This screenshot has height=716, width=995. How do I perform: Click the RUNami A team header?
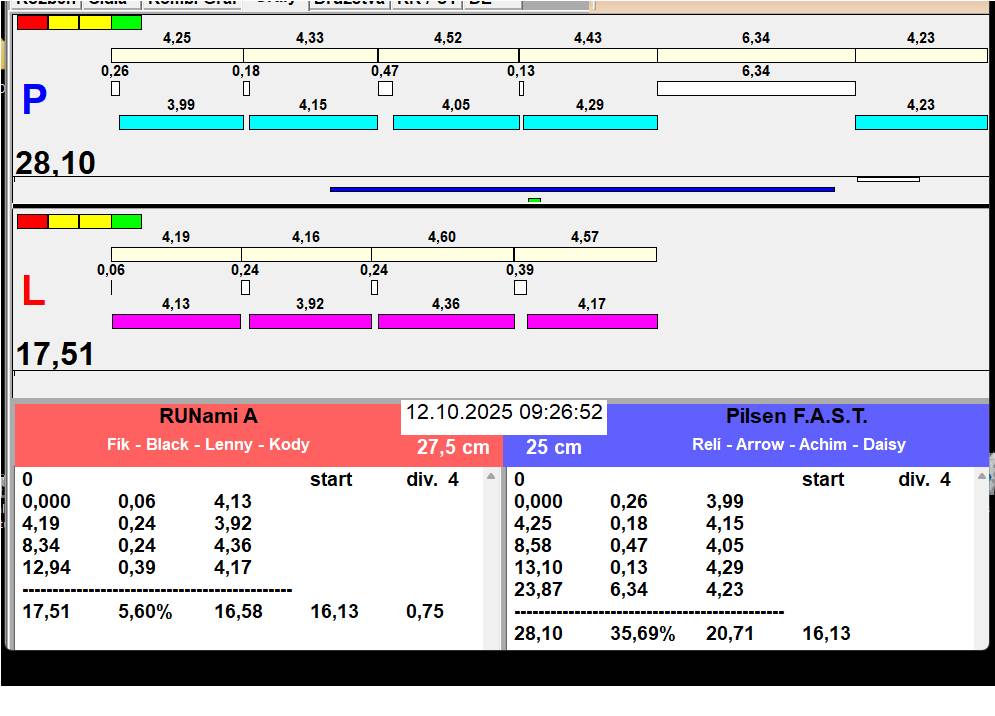pyautogui.click(x=208, y=417)
